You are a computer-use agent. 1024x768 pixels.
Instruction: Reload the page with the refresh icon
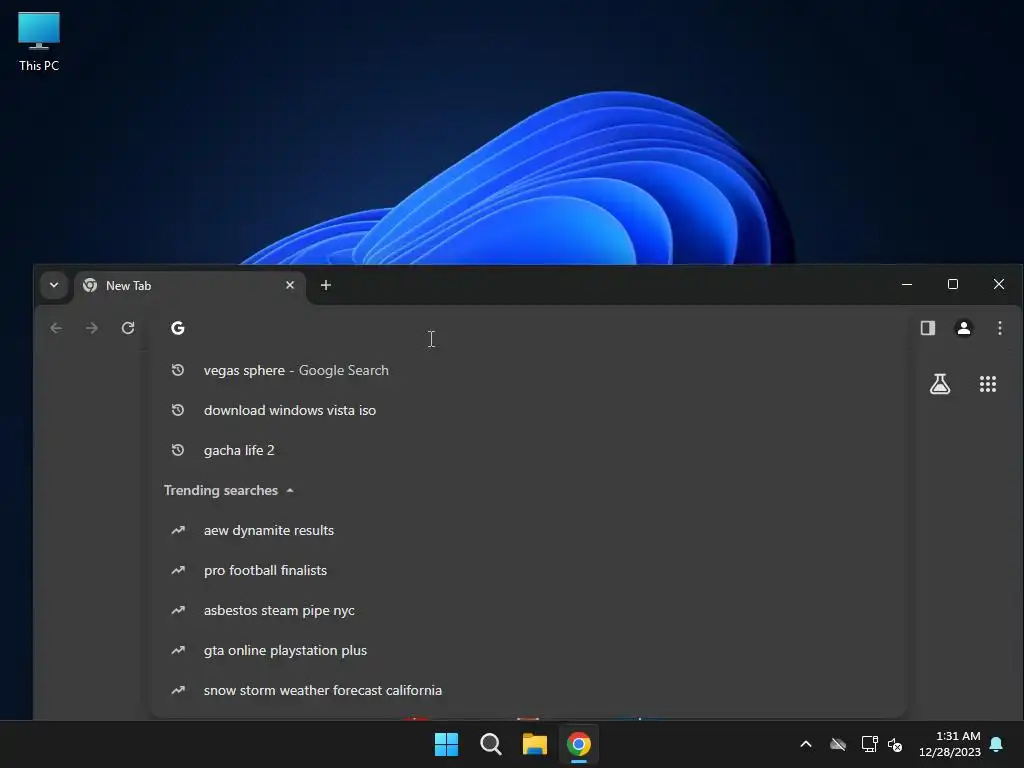tap(128, 328)
